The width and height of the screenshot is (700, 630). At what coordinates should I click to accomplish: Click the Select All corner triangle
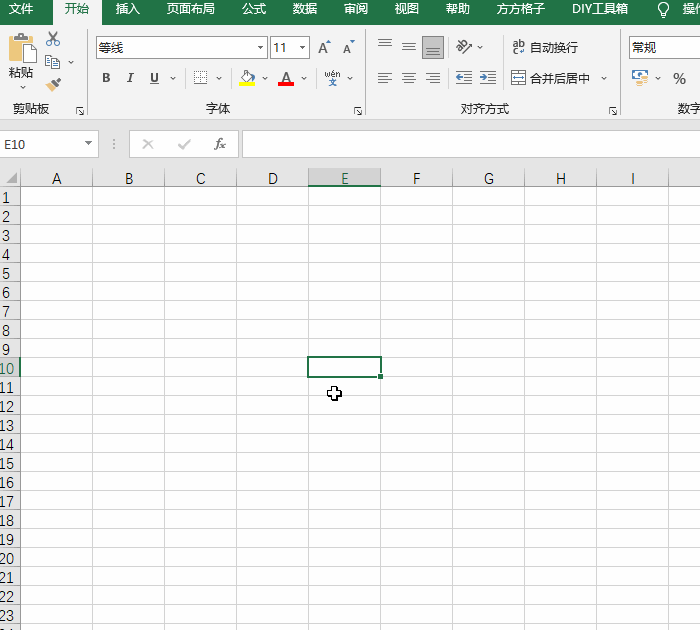point(11,178)
